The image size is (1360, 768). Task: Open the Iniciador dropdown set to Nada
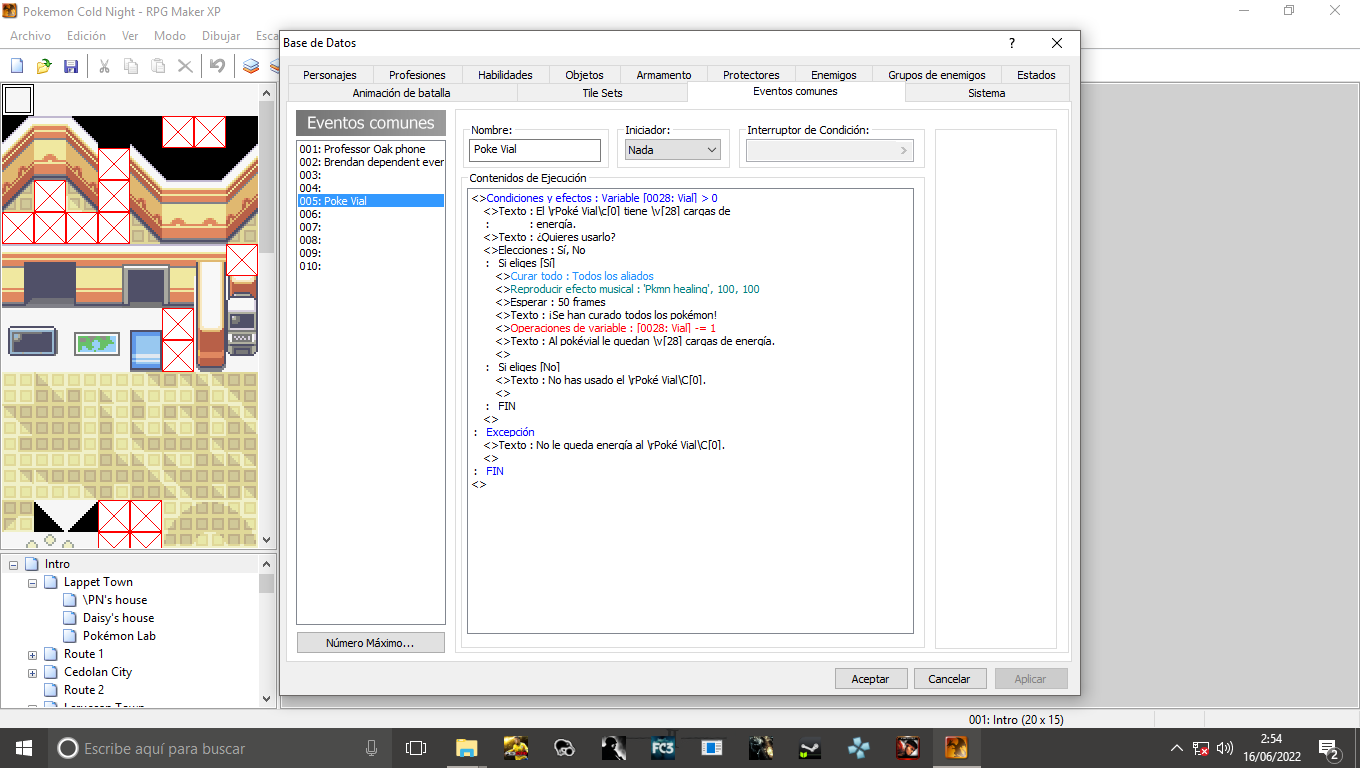point(672,150)
